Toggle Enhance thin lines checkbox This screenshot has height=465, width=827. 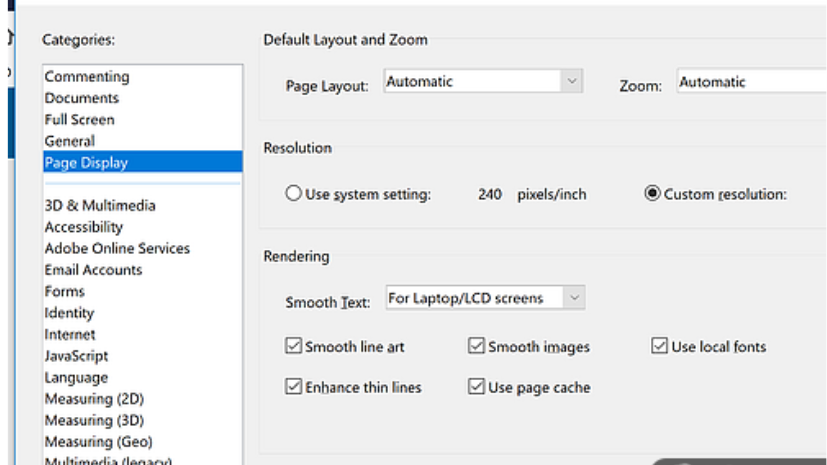(x=294, y=387)
